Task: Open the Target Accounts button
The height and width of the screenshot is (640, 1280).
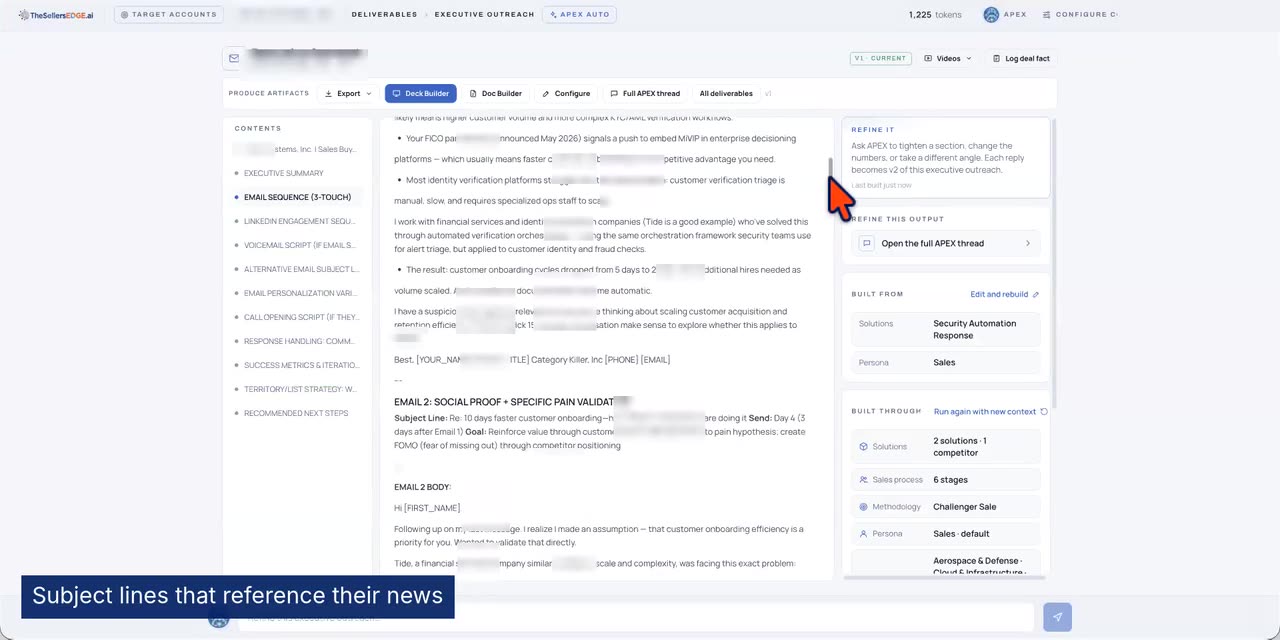Action: [x=169, y=15]
